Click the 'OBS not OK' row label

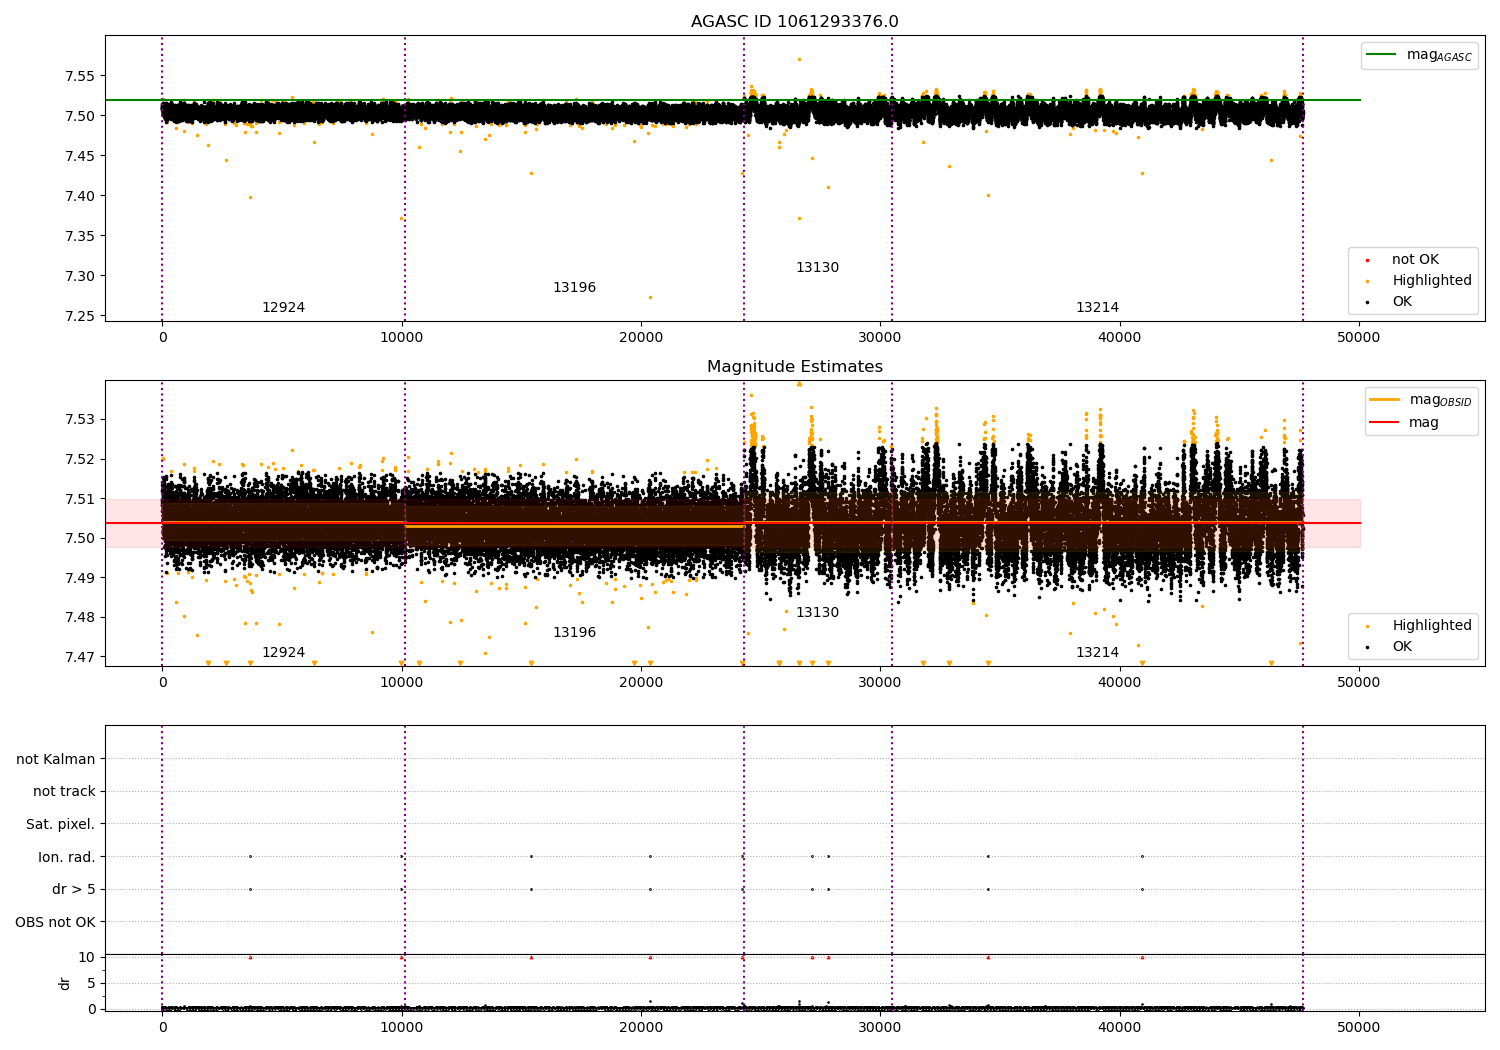[56, 922]
